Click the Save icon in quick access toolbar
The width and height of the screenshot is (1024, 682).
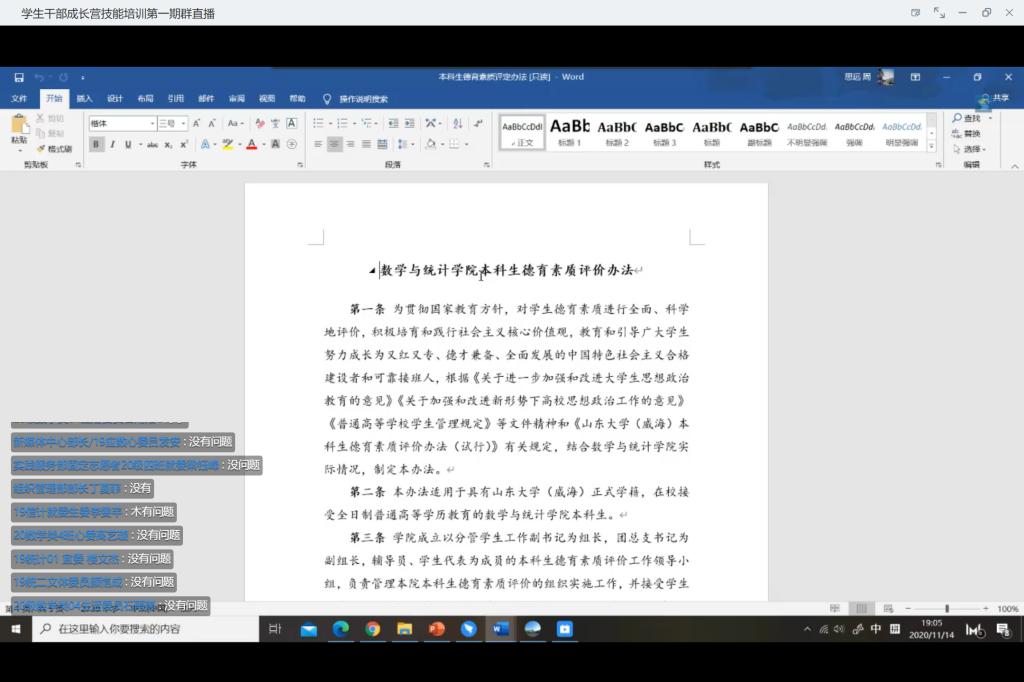(18, 77)
